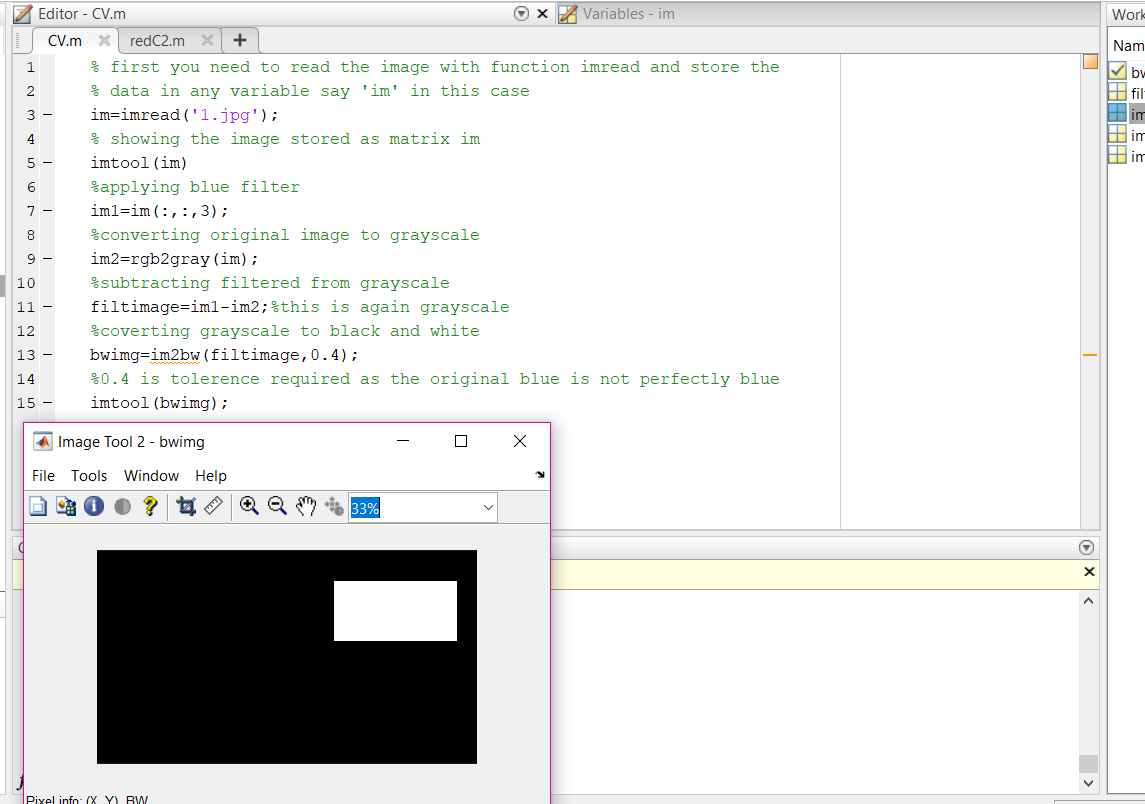Open the File menu of Image Tool
This screenshot has height=804, width=1145.
[x=43, y=475]
